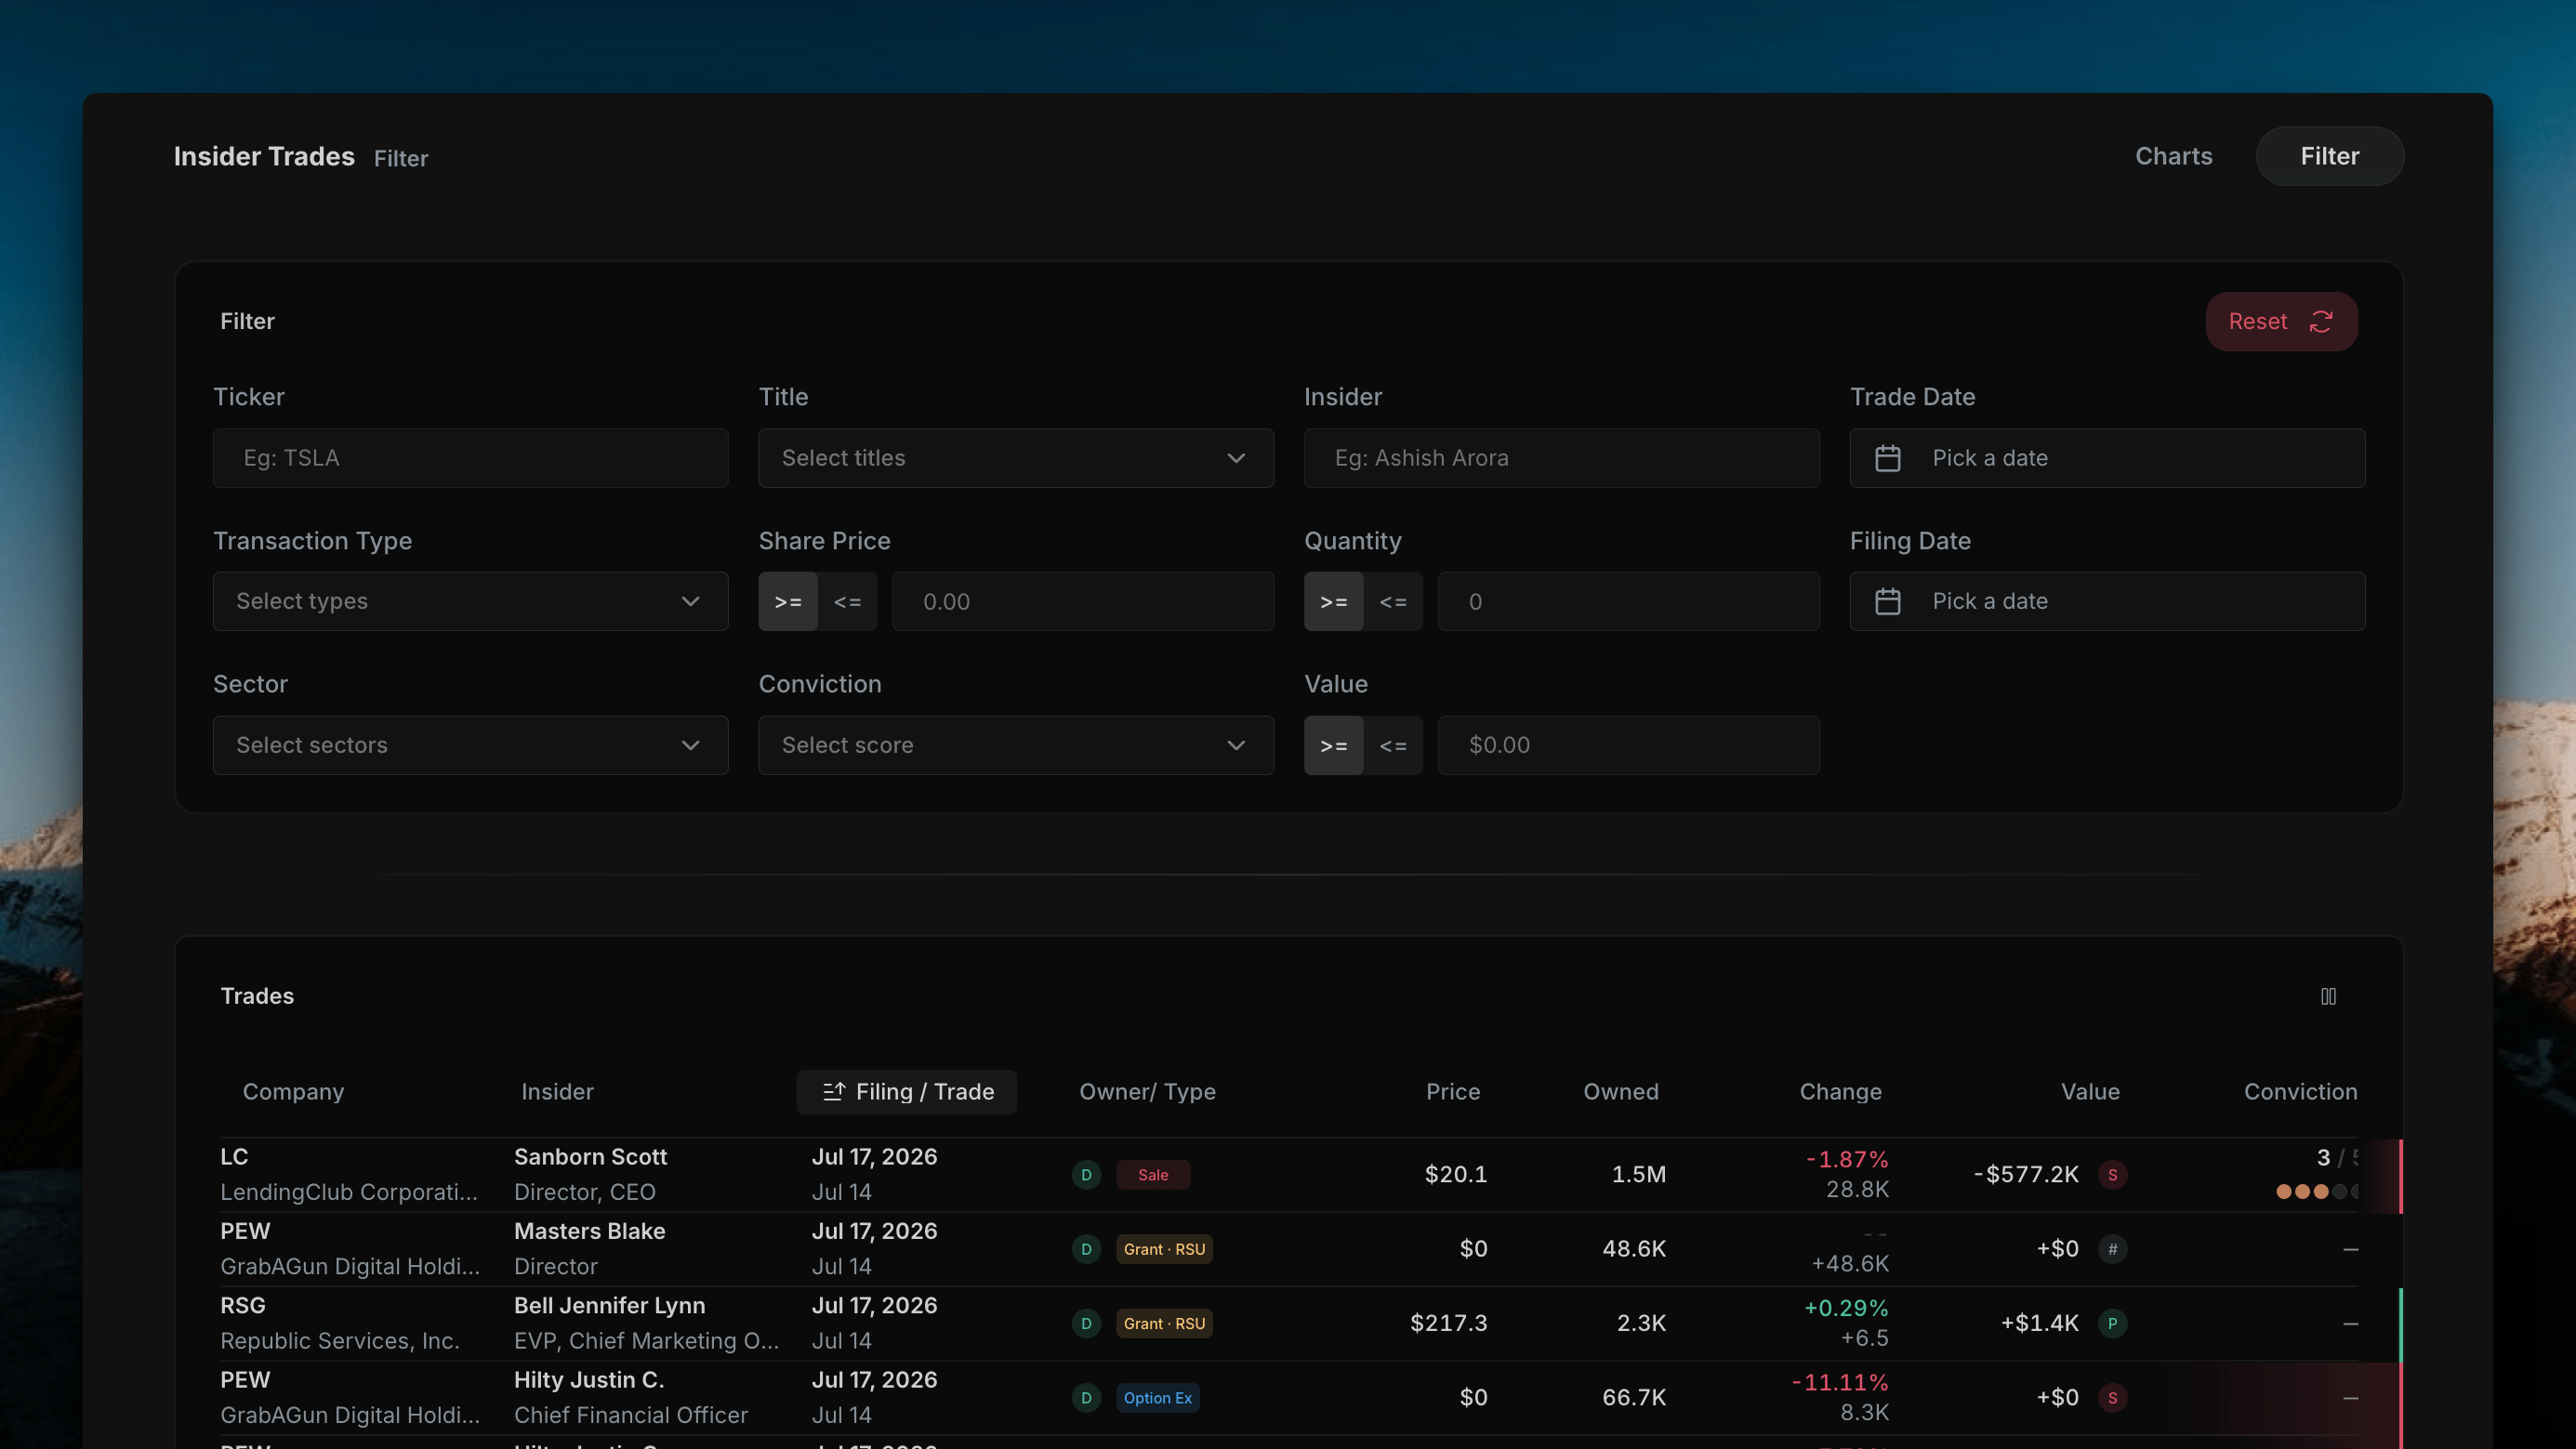2576x1449 pixels.
Task: Click company name Republic Services, Inc.
Action: click(340, 1341)
